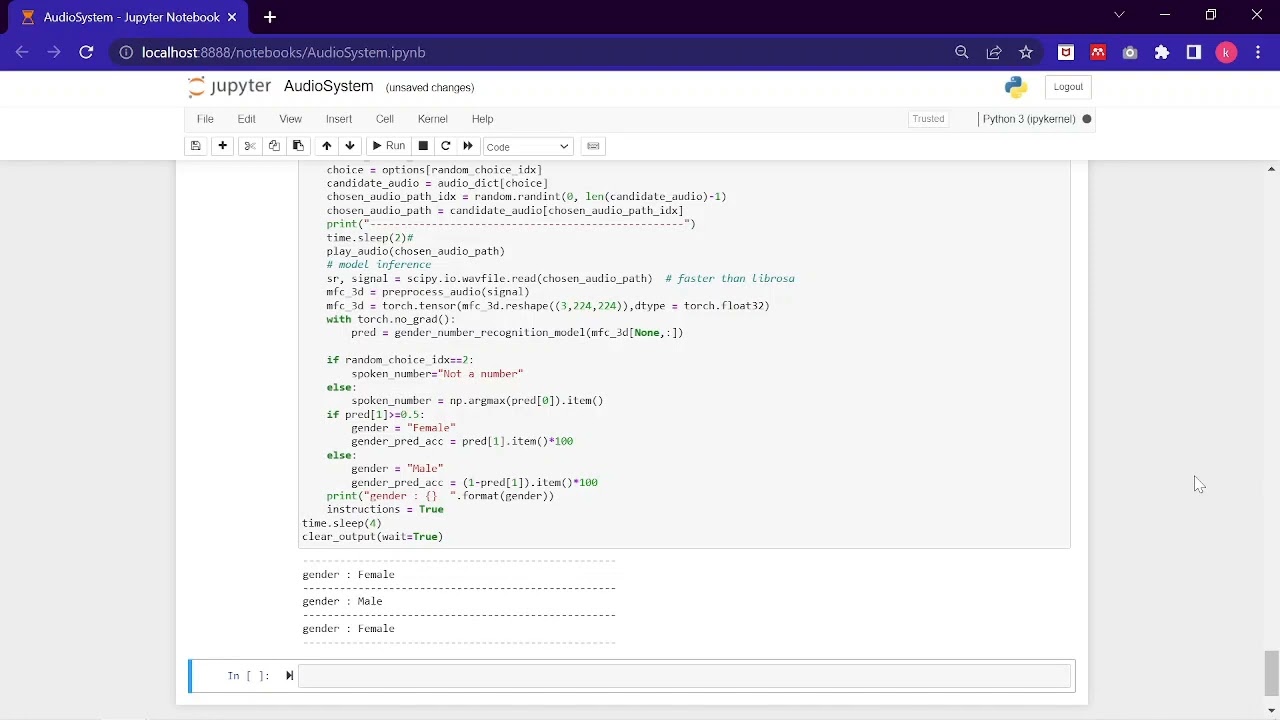Copy selected cells icon
1280x720 pixels.
[274, 146]
